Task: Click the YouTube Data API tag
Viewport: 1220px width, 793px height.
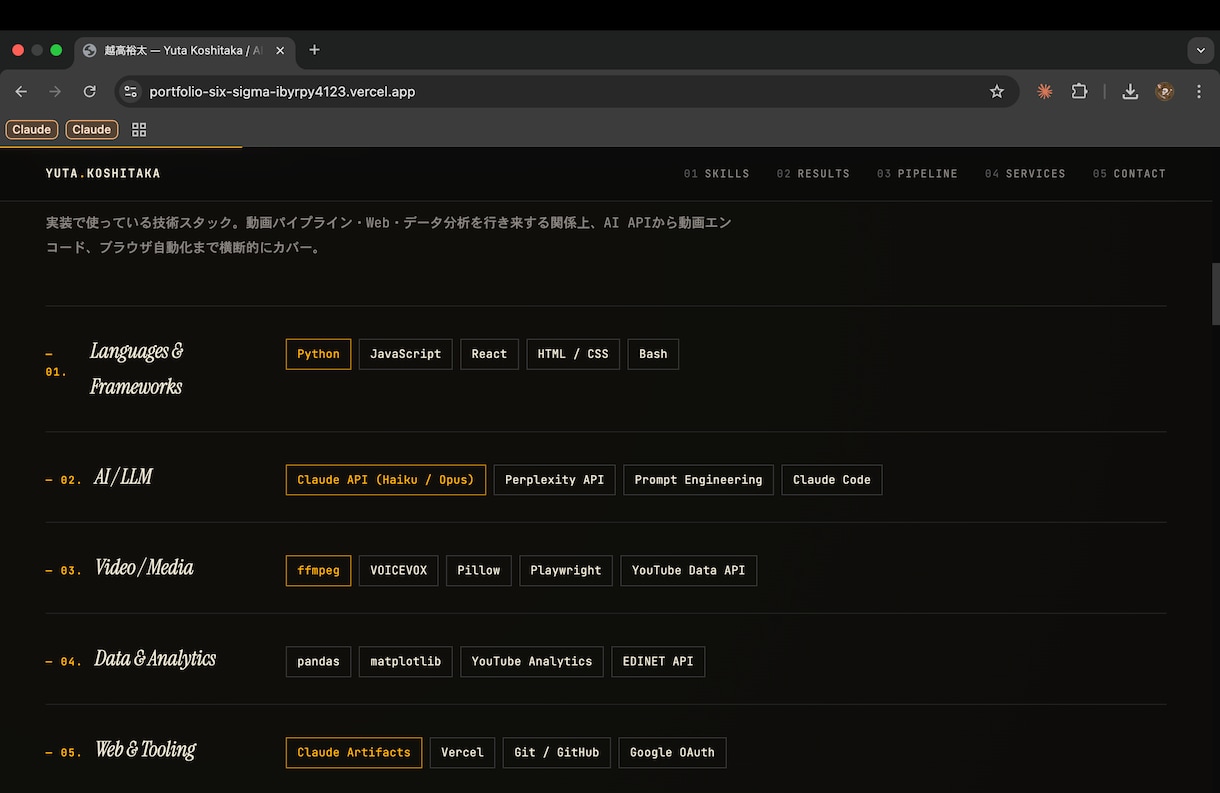Action: point(689,571)
